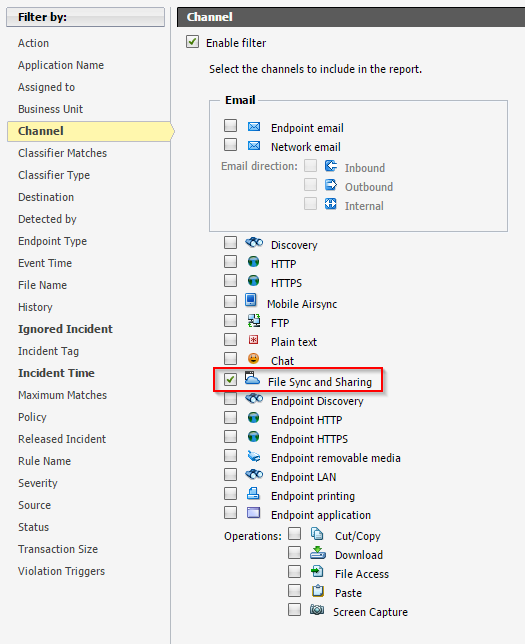Click the Endpoint removable media icon
525x644 pixels.
(254, 456)
